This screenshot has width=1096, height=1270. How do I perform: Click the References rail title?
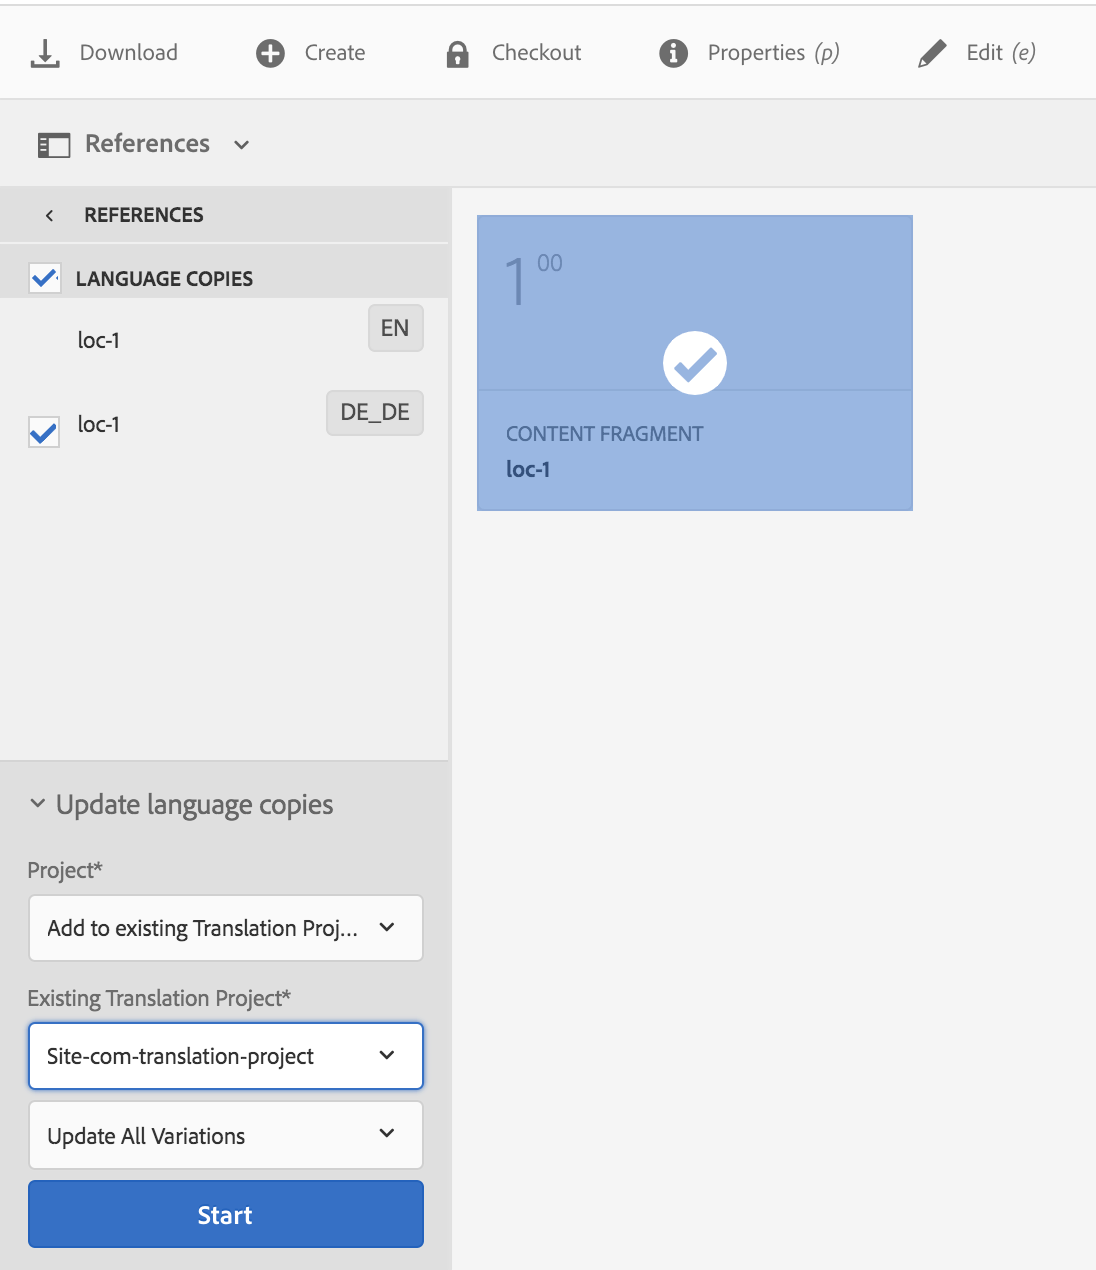(x=147, y=144)
